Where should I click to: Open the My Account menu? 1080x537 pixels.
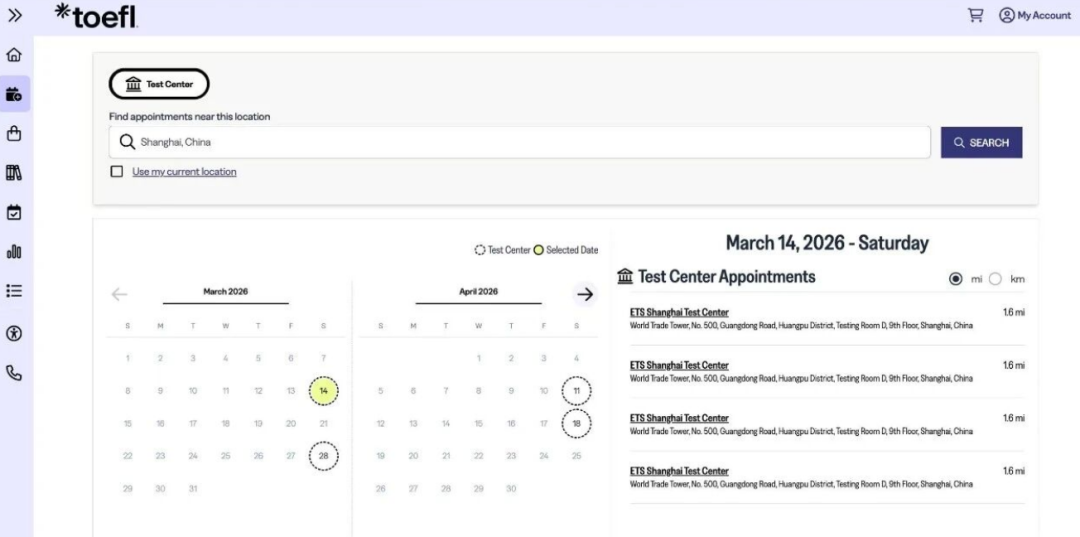(x=1035, y=15)
